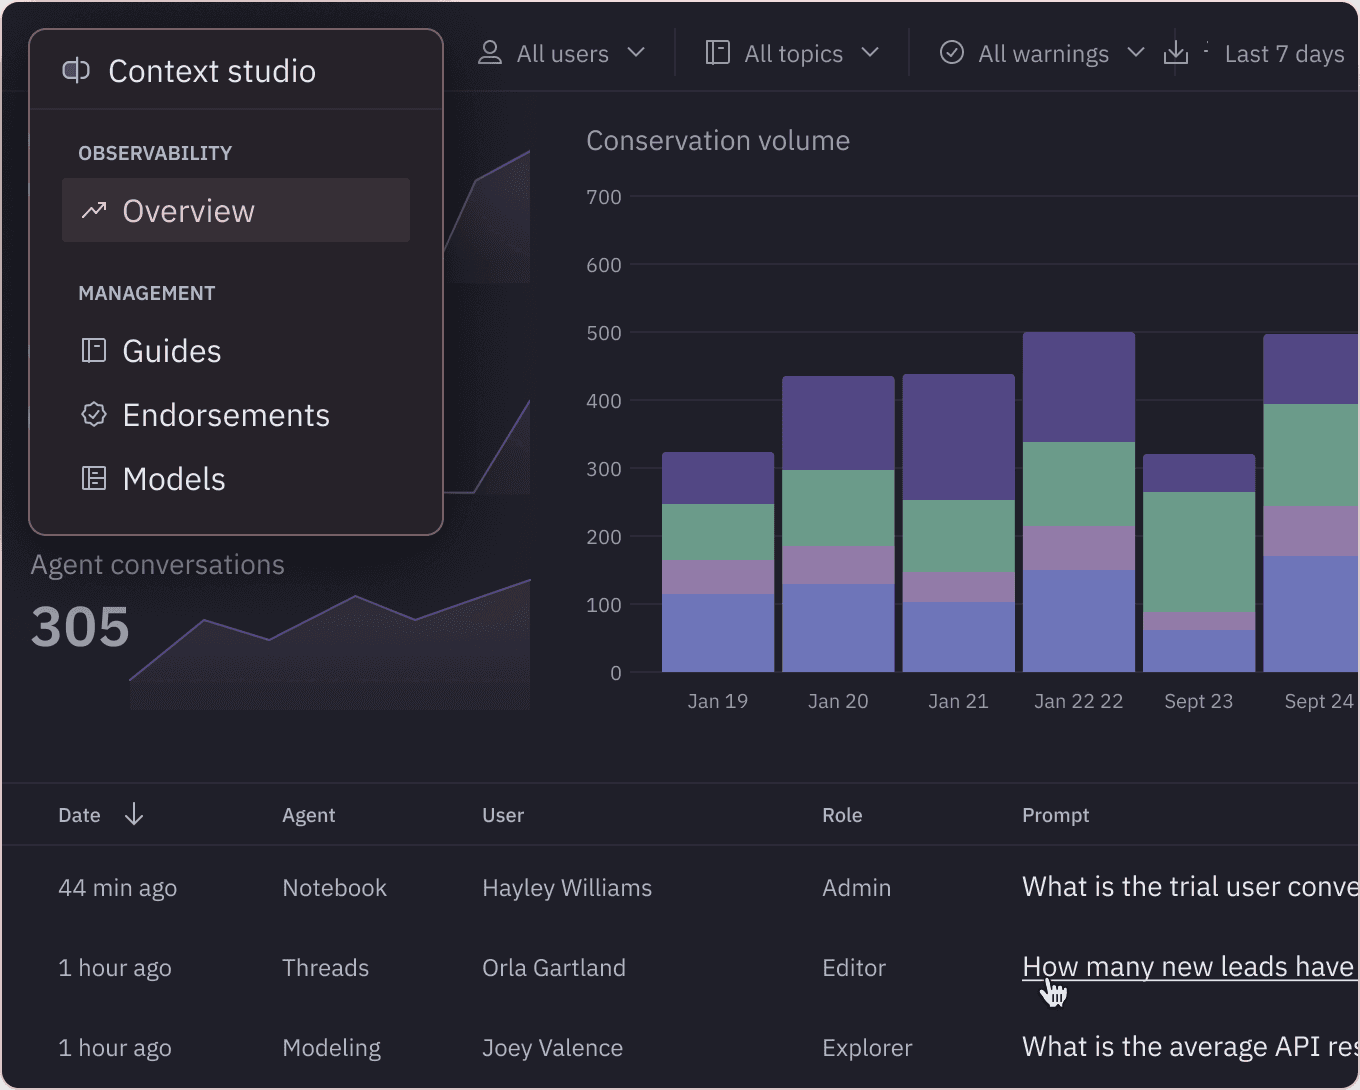Click the Context studio logo icon
The height and width of the screenshot is (1090, 1360).
pos(76,71)
